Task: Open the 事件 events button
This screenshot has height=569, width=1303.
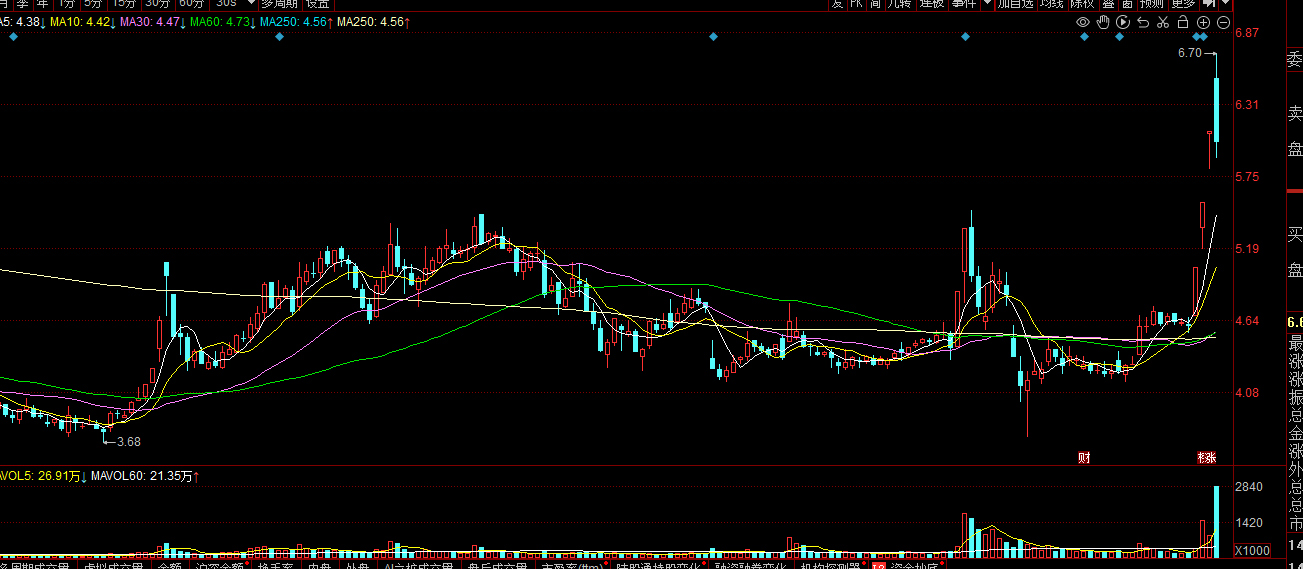Action: (x=964, y=4)
